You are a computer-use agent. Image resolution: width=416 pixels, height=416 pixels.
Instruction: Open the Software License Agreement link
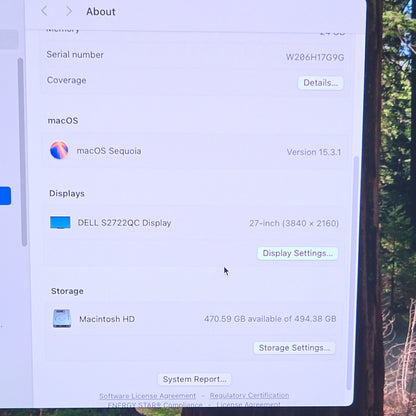[x=147, y=396]
